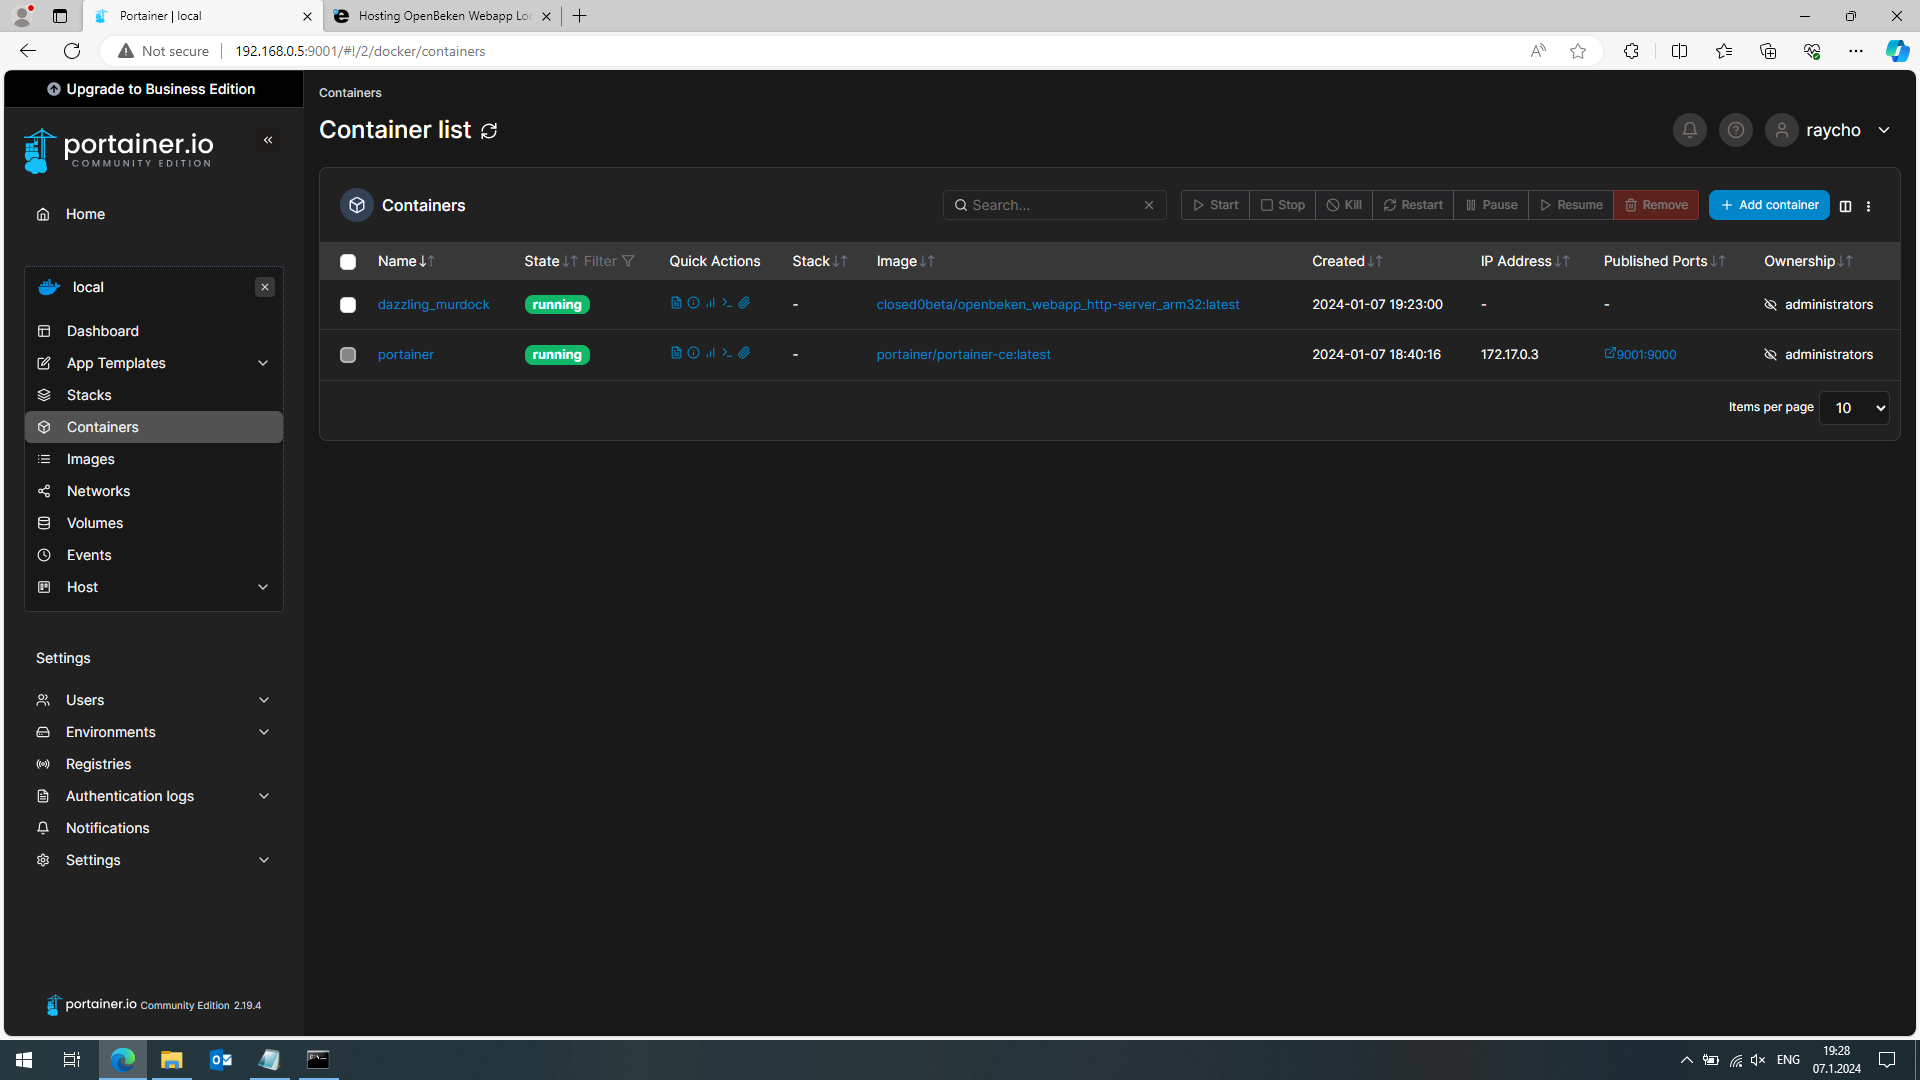View stats icon for portainer container
The height and width of the screenshot is (1080, 1920).
(x=710, y=353)
